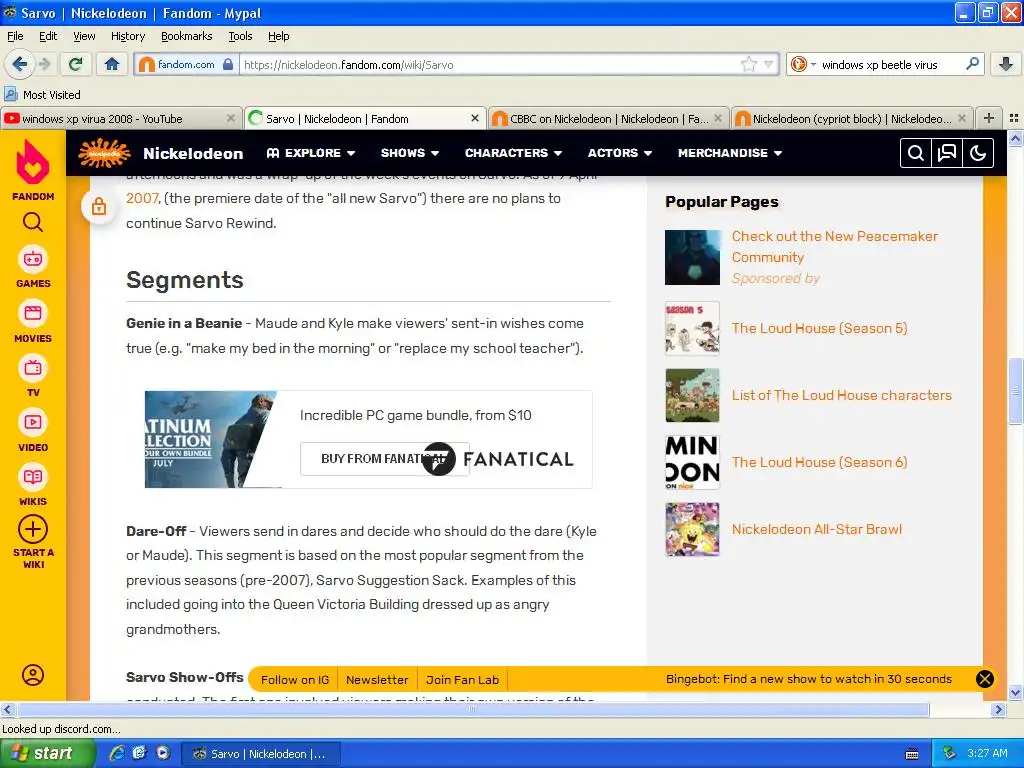Open Fandom sidebar search icon
The height and width of the screenshot is (768, 1024).
coord(33,223)
